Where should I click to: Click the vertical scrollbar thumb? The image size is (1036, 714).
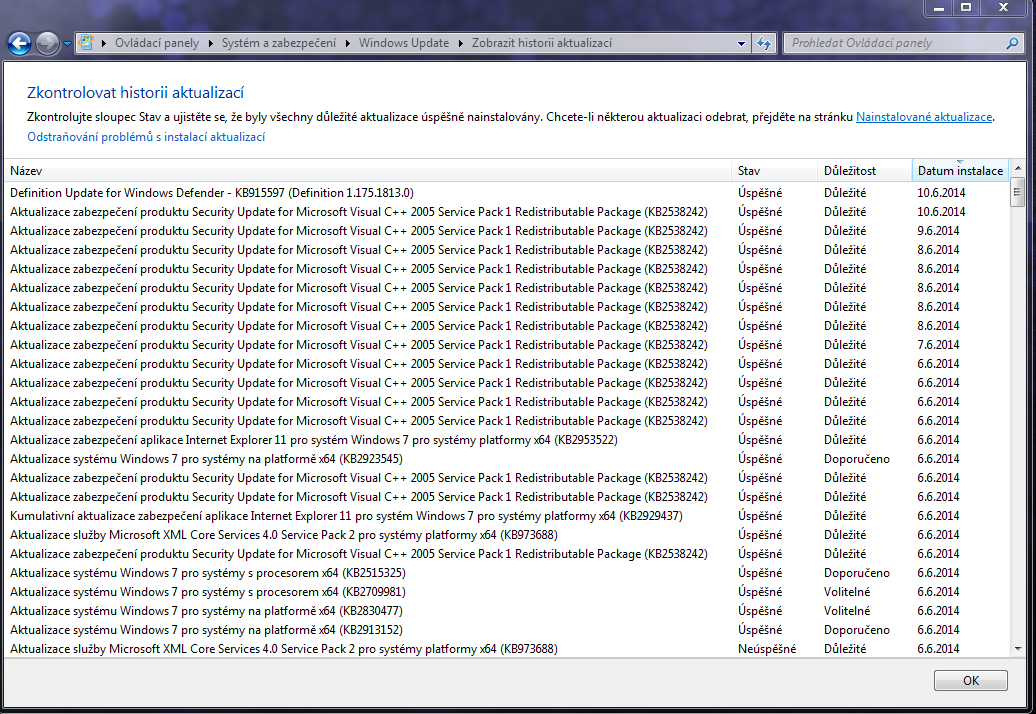[1018, 193]
